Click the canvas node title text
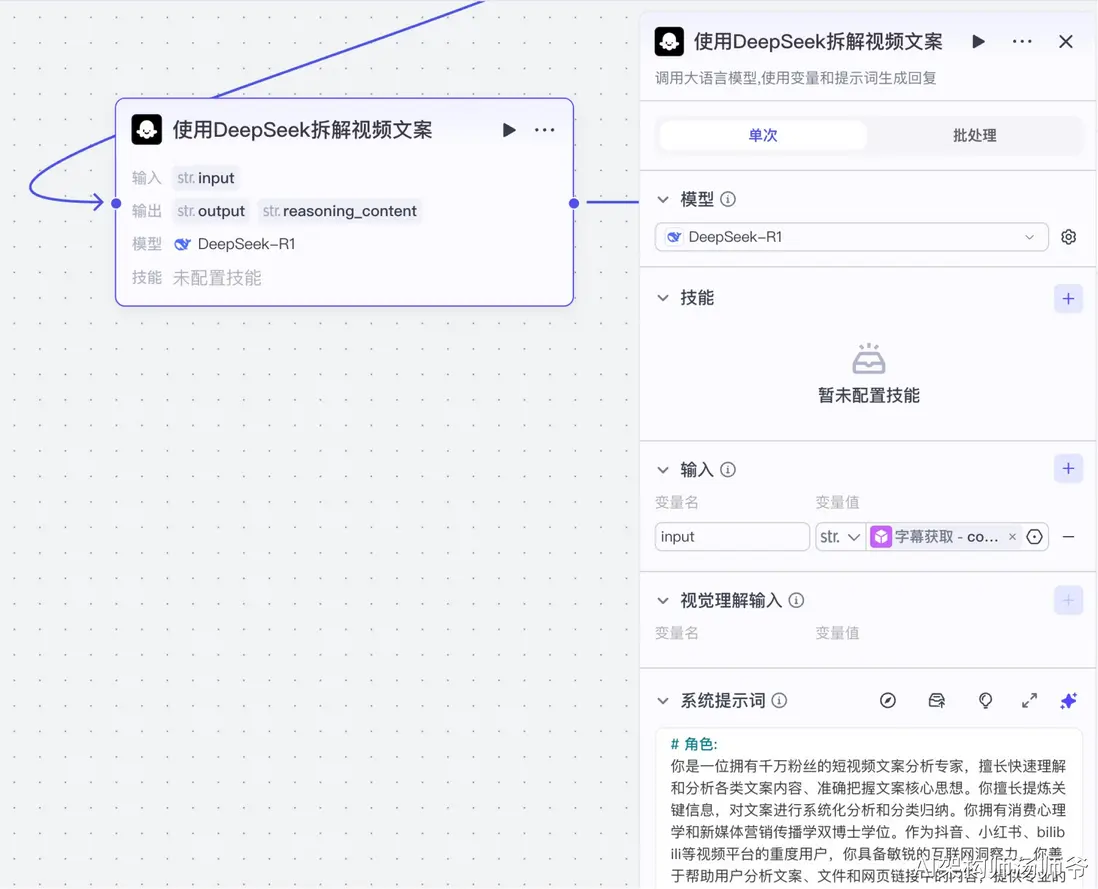The width and height of the screenshot is (1098, 889). coord(303,130)
